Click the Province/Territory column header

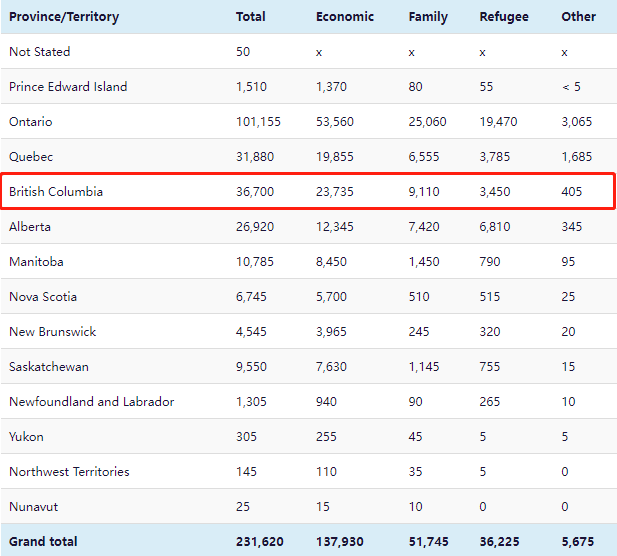[64, 16]
